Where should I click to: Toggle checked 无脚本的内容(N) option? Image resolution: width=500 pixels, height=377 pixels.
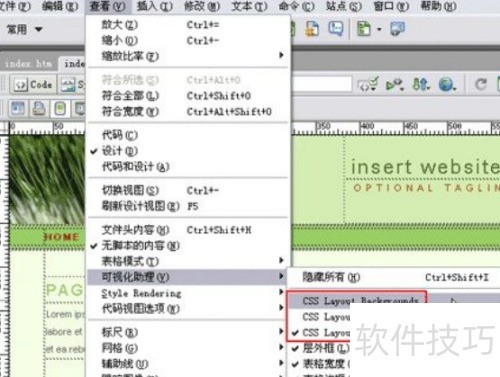click(188, 245)
